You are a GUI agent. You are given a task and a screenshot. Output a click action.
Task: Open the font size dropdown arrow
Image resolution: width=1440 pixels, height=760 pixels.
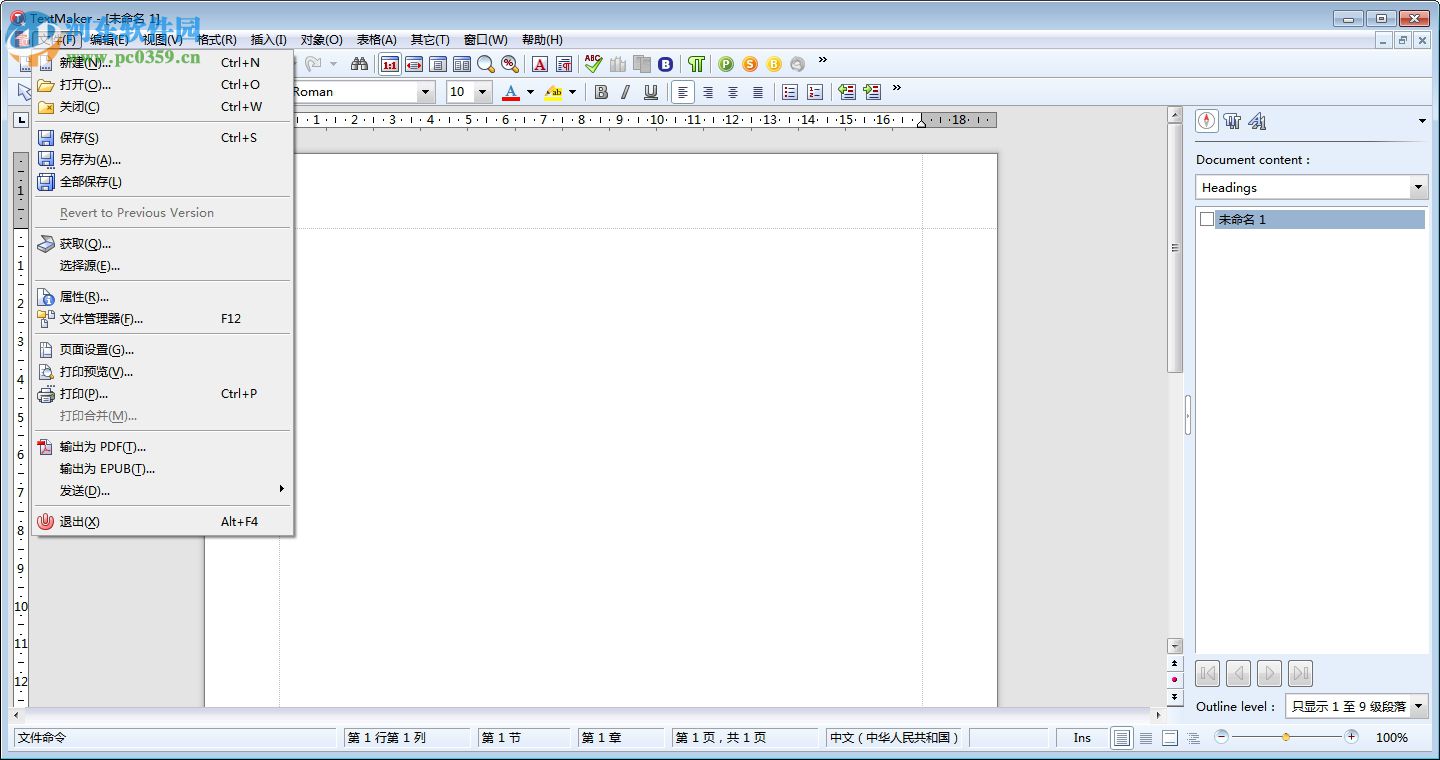click(483, 92)
